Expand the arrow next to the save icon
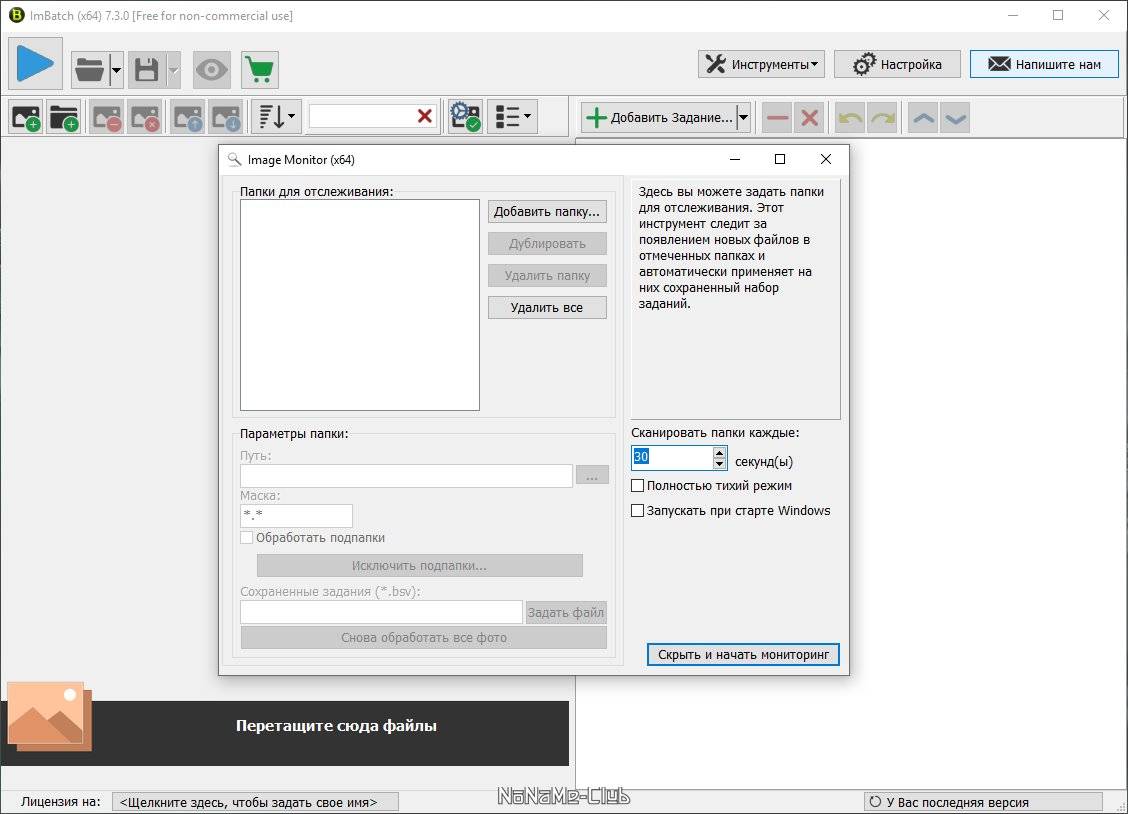The height and width of the screenshot is (814, 1128). point(173,70)
